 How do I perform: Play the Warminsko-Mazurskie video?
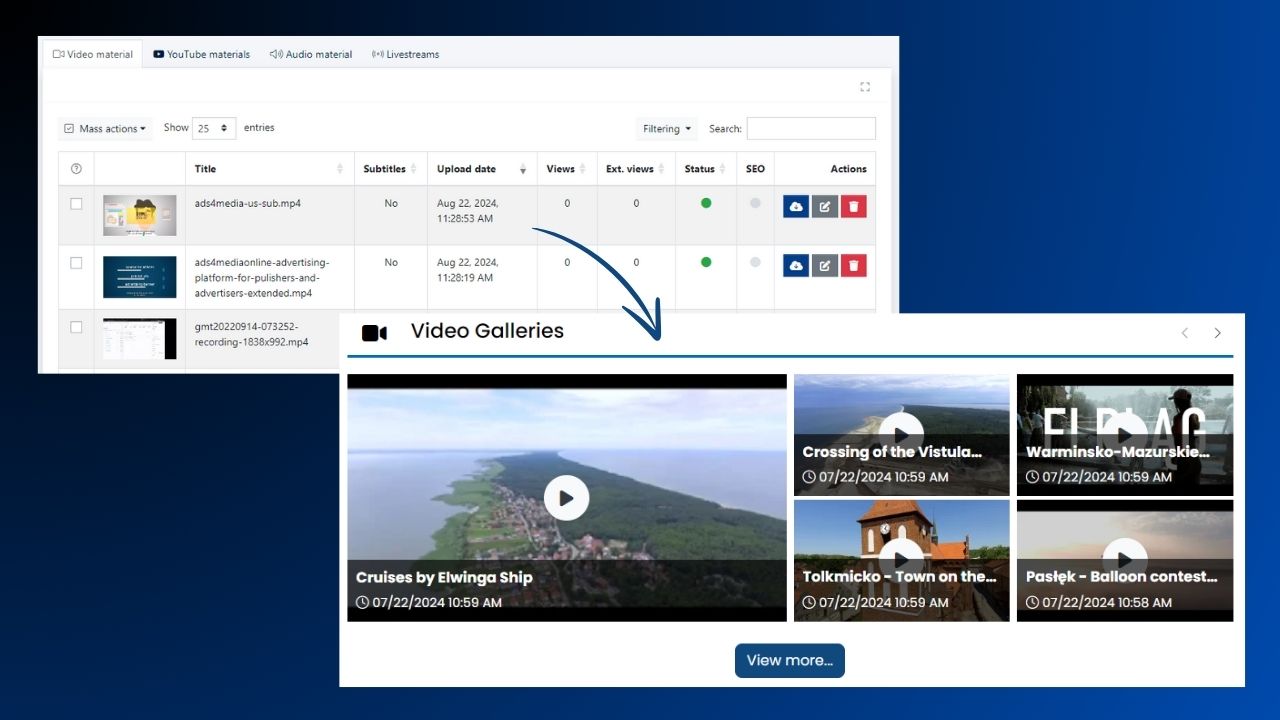coord(1125,435)
